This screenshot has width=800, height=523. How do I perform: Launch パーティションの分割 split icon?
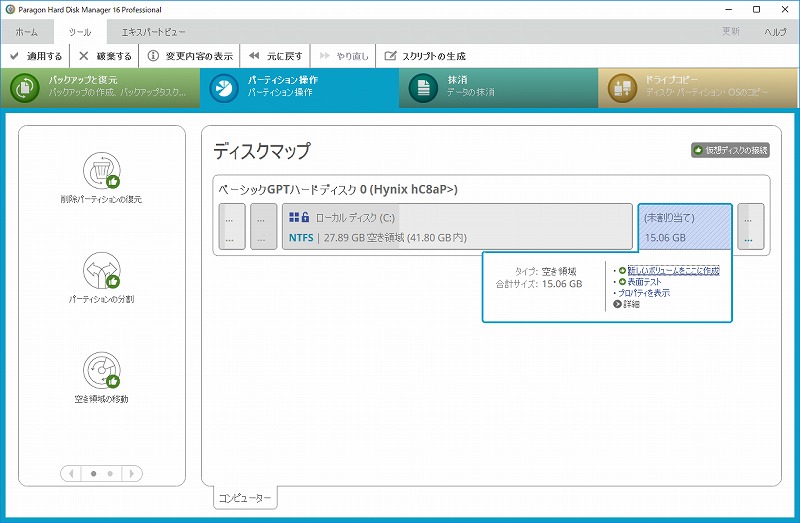pyautogui.click(x=102, y=271)
